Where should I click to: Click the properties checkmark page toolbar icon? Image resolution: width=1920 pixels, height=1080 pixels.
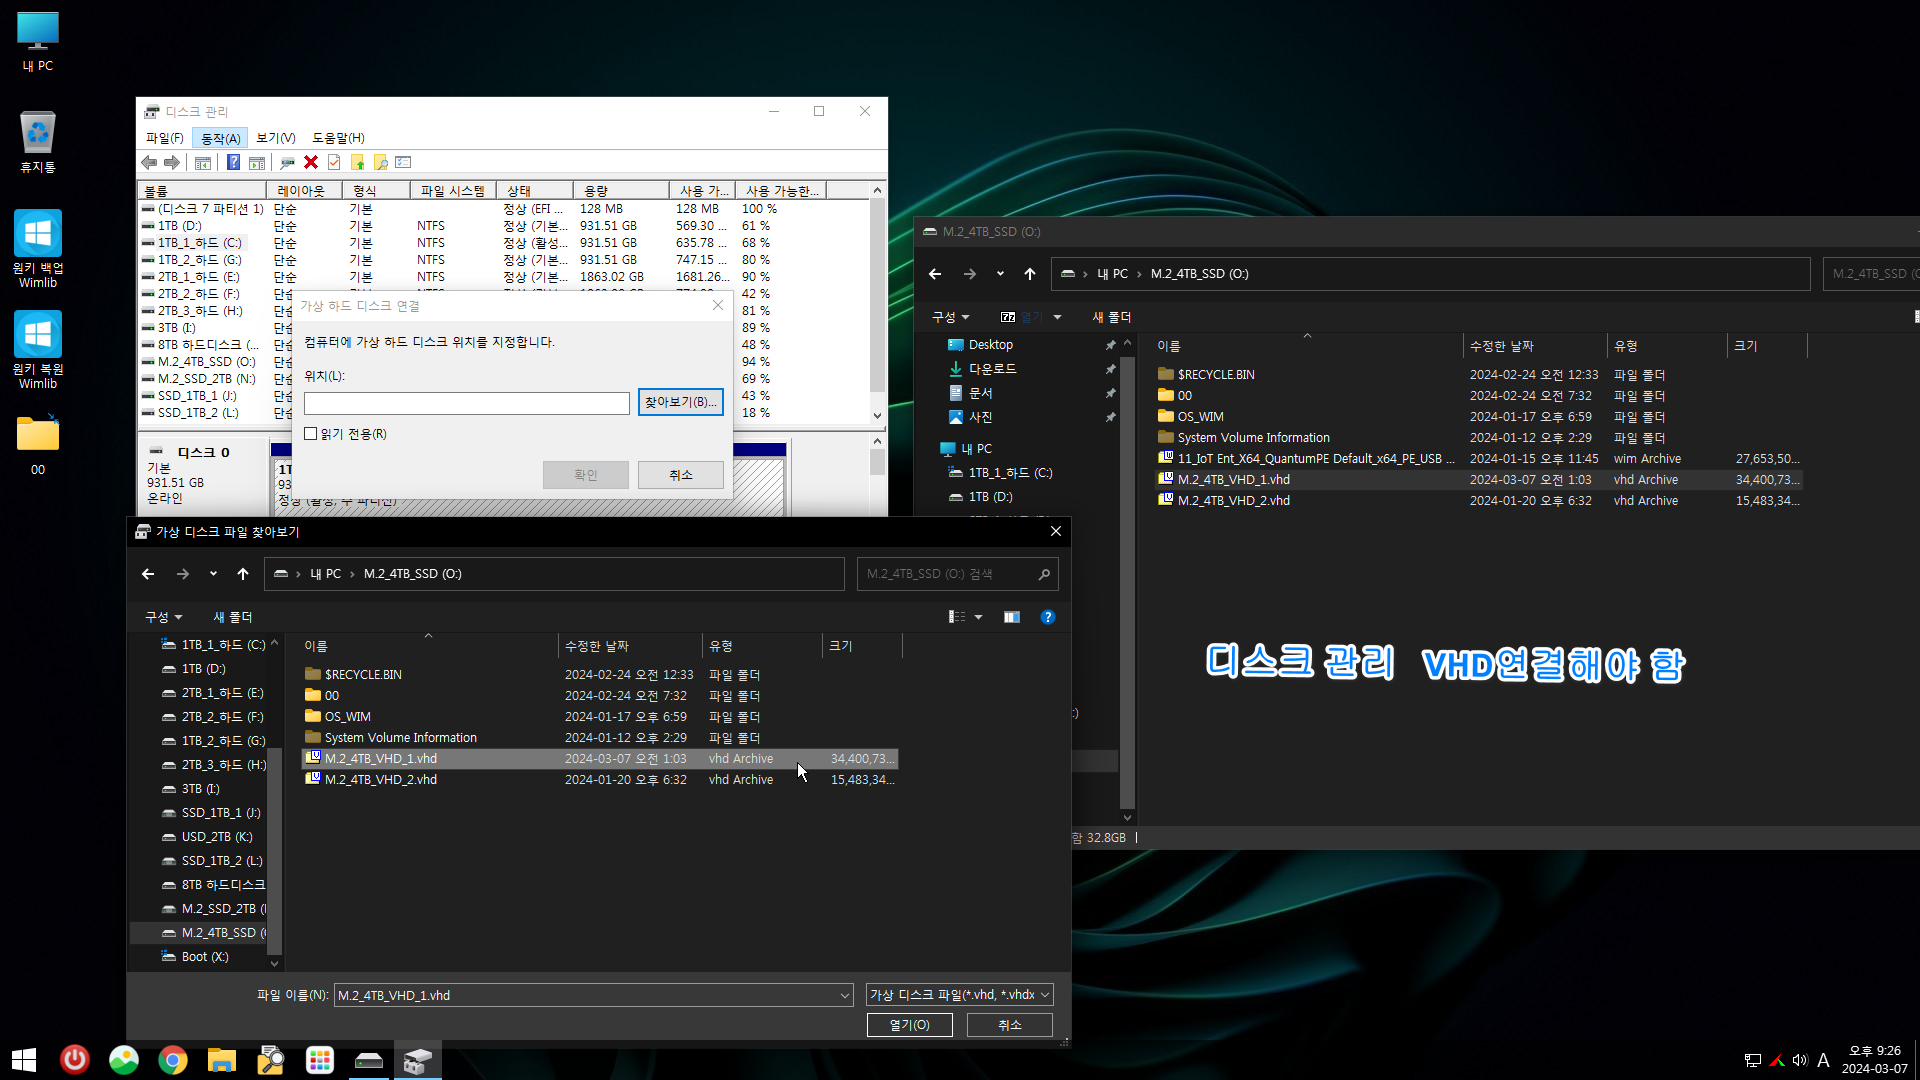[x=334, y=163]
